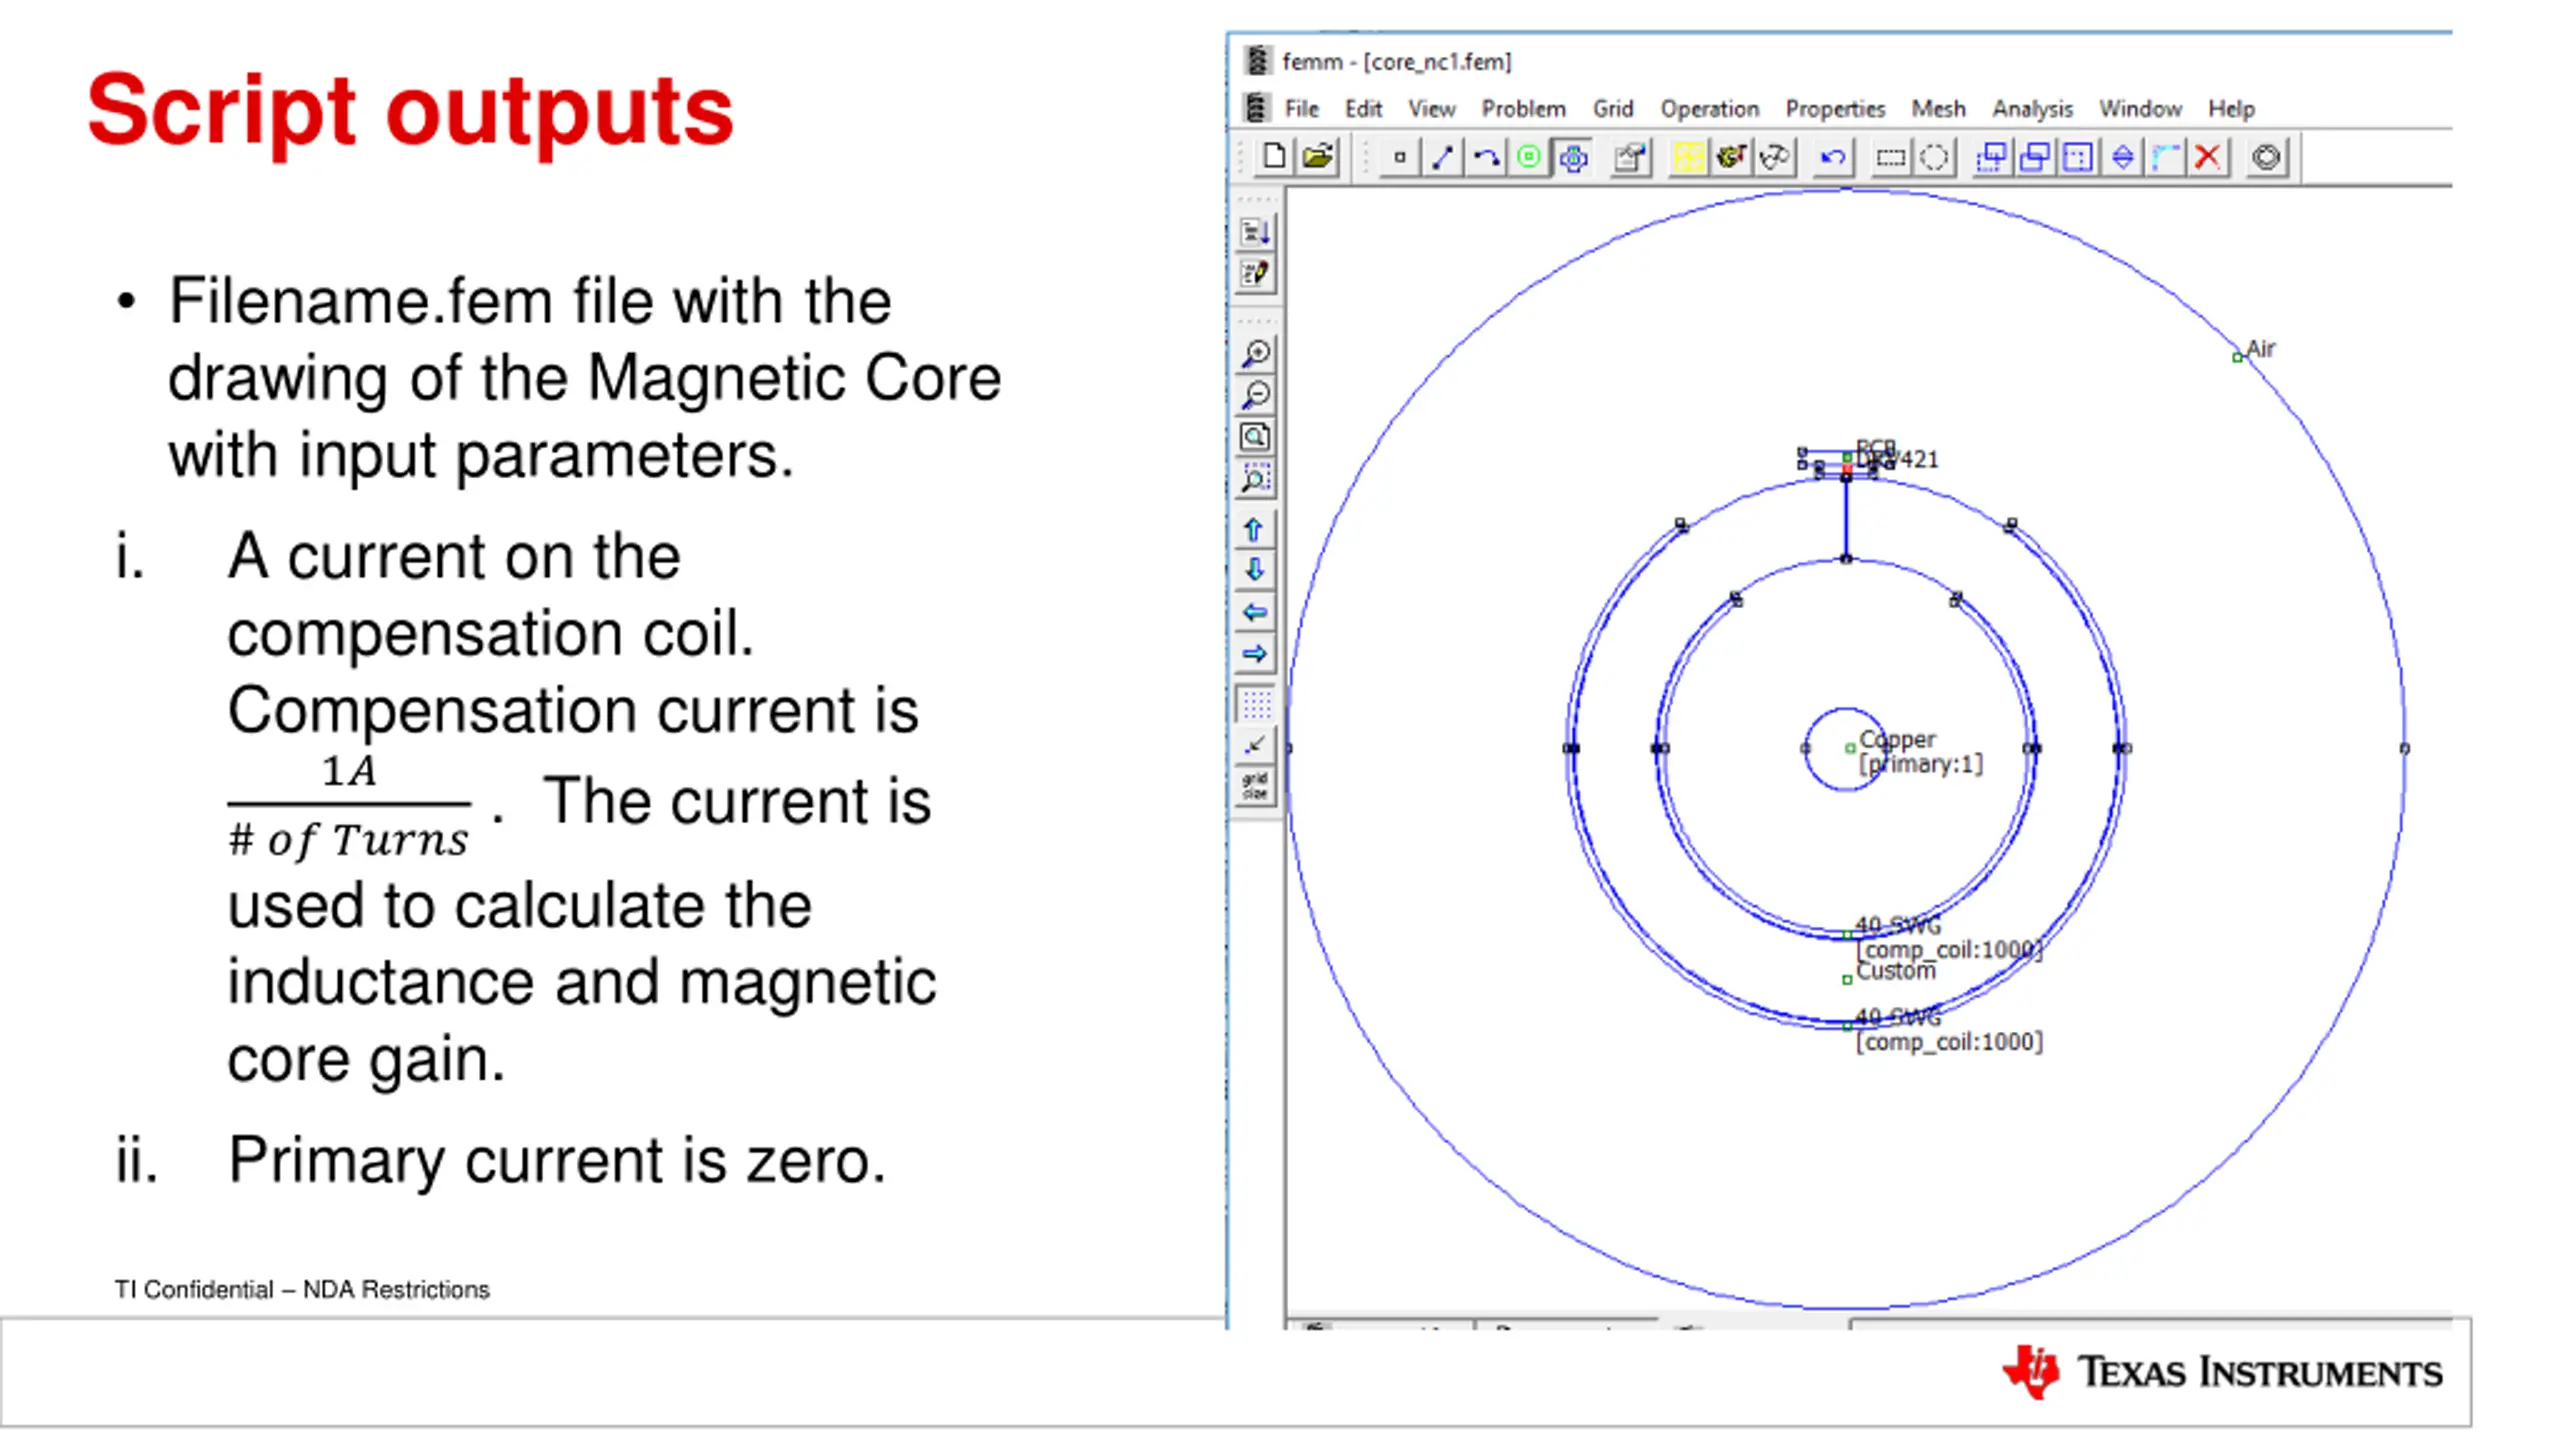Run the yellow mesh generator icon
This screenshot has height=1440, width=2560.
coord(1688,157)
